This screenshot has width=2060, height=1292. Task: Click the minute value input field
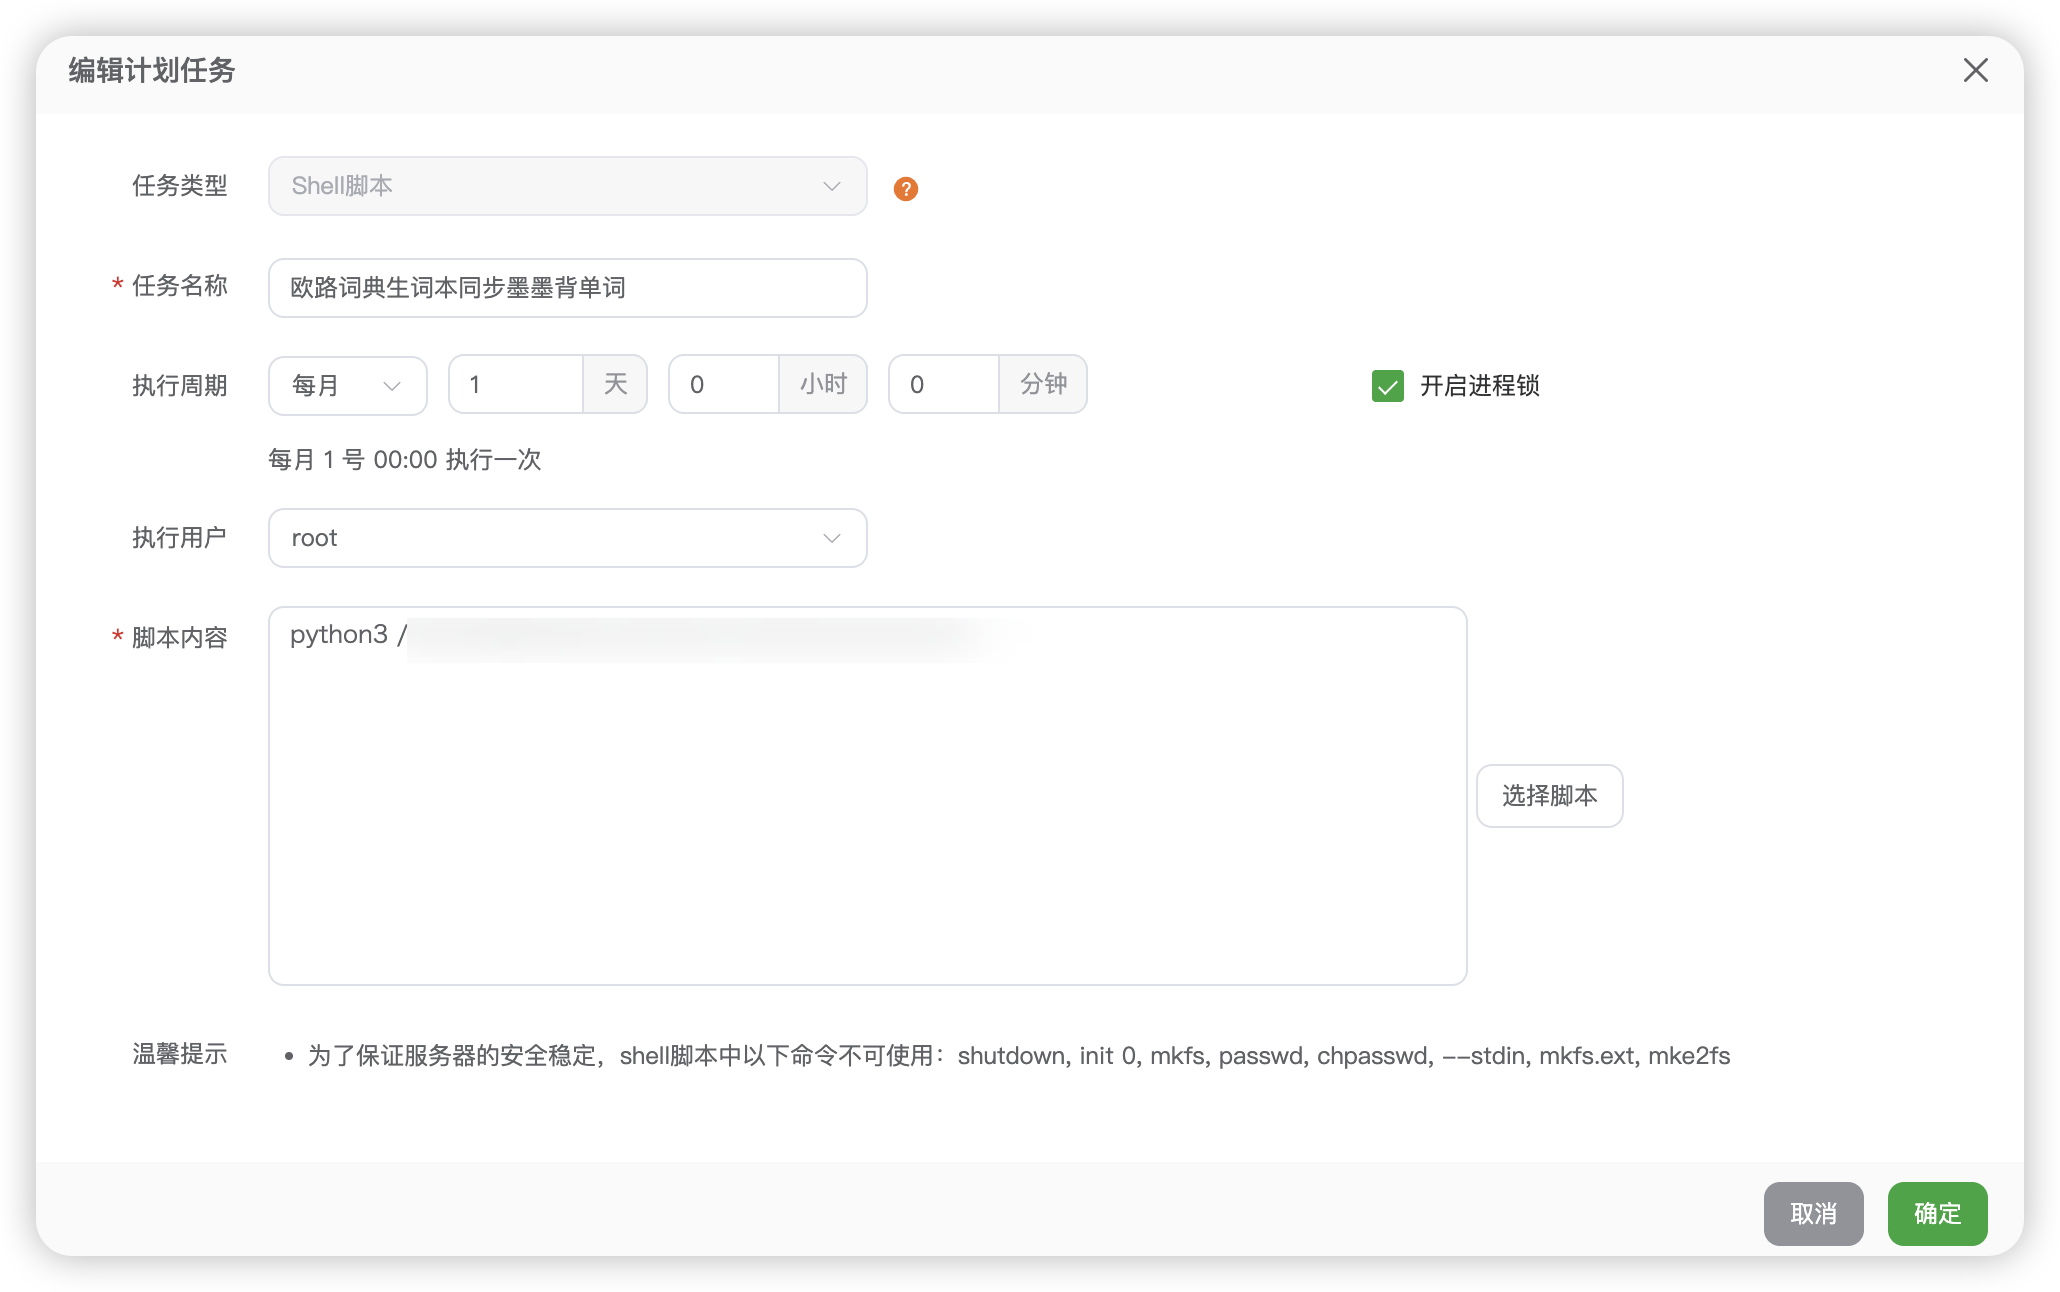943,385
